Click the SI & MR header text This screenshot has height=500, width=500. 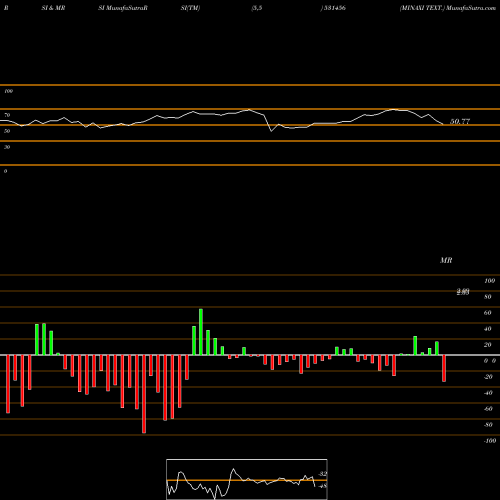pyautogui.click(x=53, y=8)
